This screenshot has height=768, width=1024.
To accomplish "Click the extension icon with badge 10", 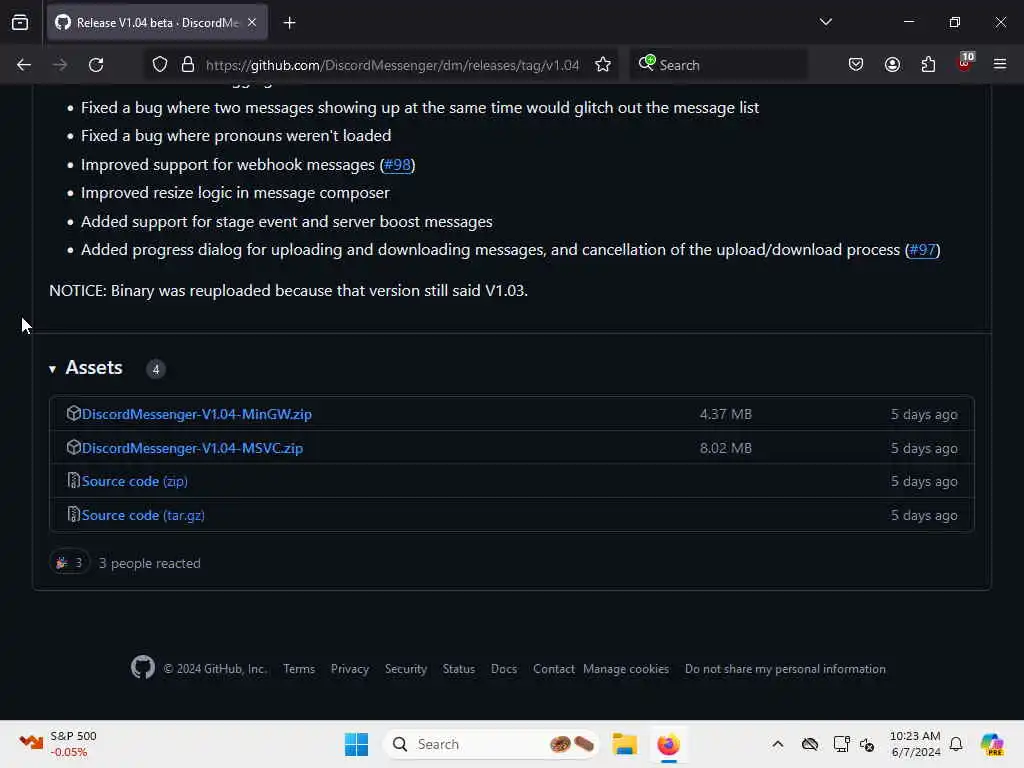I will click(x=965, y=63).
